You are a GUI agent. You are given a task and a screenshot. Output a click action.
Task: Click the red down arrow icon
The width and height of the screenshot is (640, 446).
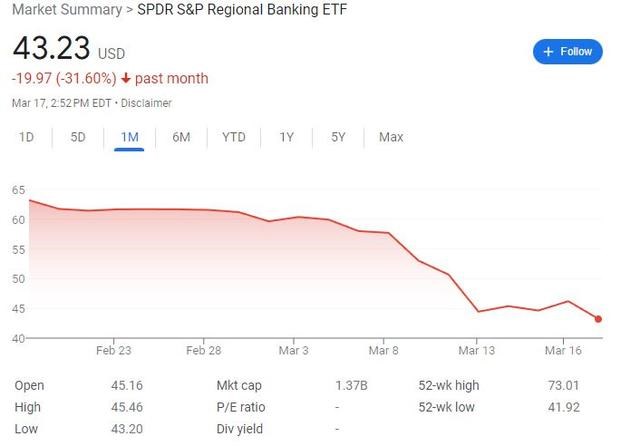(126, 79)
